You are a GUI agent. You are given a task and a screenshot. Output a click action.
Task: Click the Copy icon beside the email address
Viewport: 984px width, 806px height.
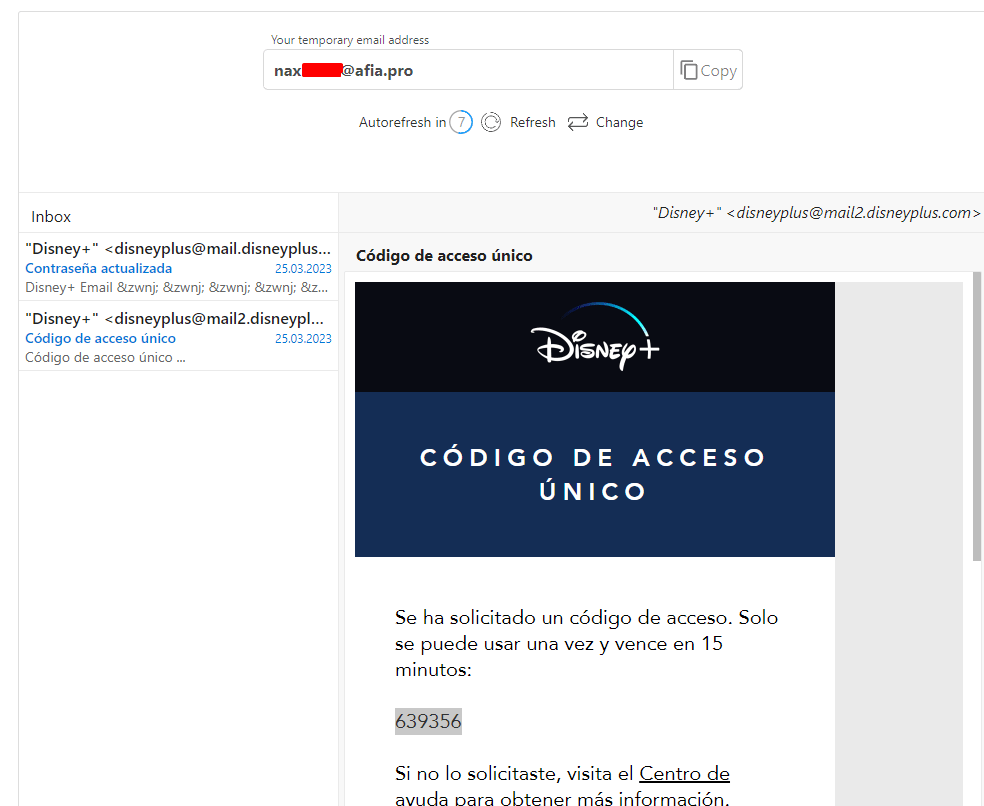click(x=688, y=70)
